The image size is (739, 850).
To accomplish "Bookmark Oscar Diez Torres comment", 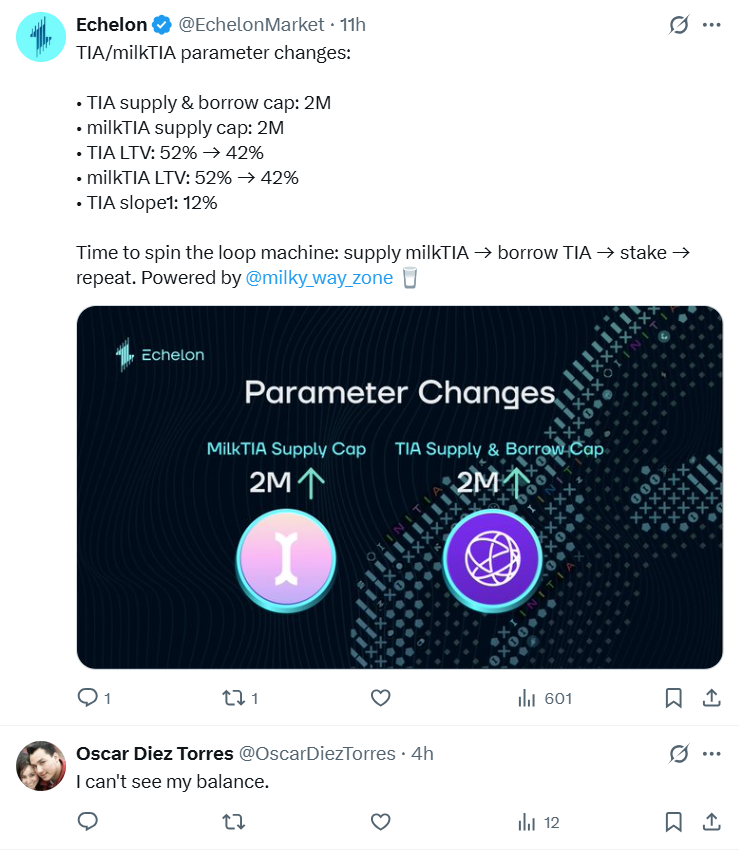I will coord(673,822).
